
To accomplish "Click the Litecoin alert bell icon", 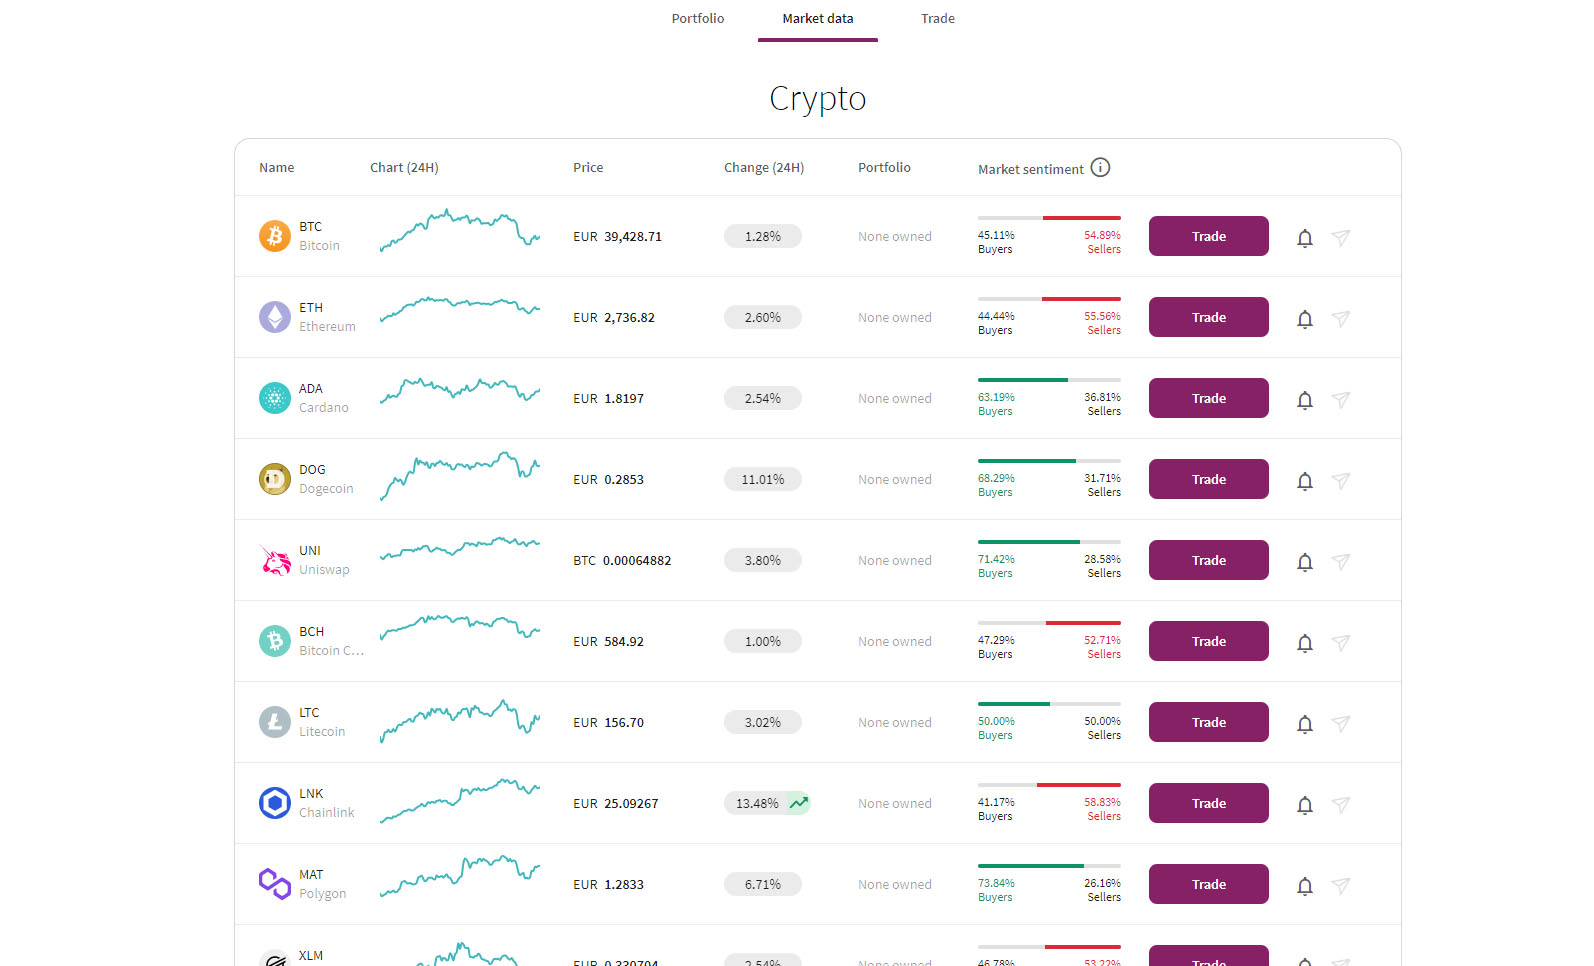I will click(1305, 724).
